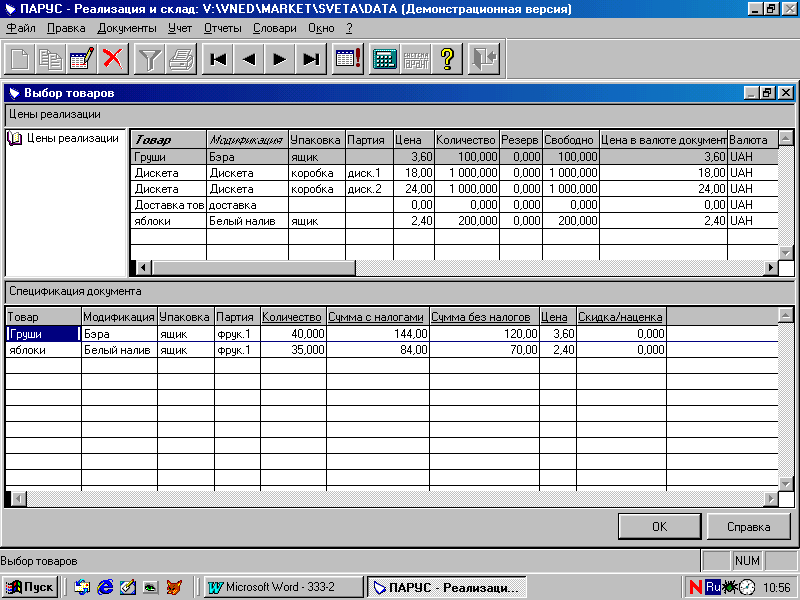This screenshot has width=800, height=600.
Task: Select the диск.2 batch cell
Action: tap(369, 189)
